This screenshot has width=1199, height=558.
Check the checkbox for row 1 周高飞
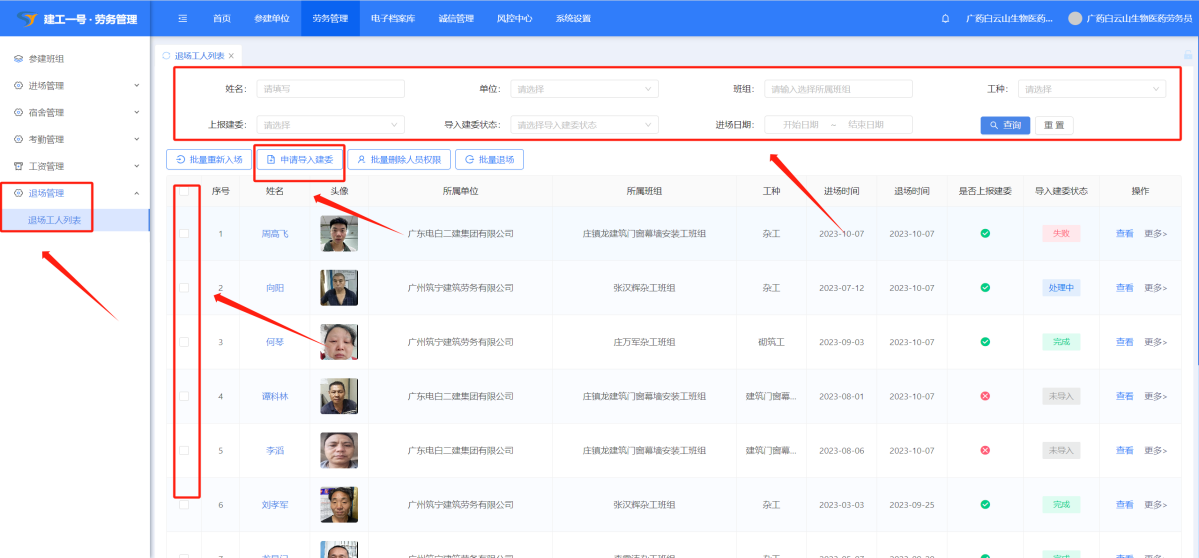coord(183,233)
